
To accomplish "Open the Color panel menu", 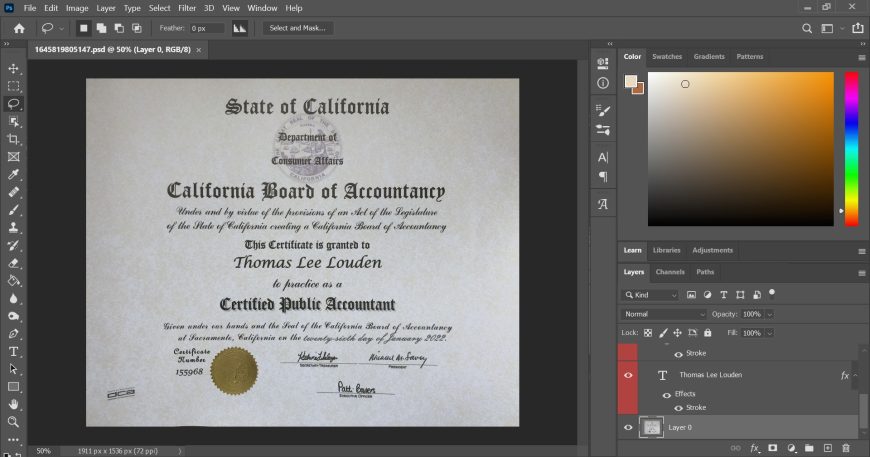I will point(862,57).
